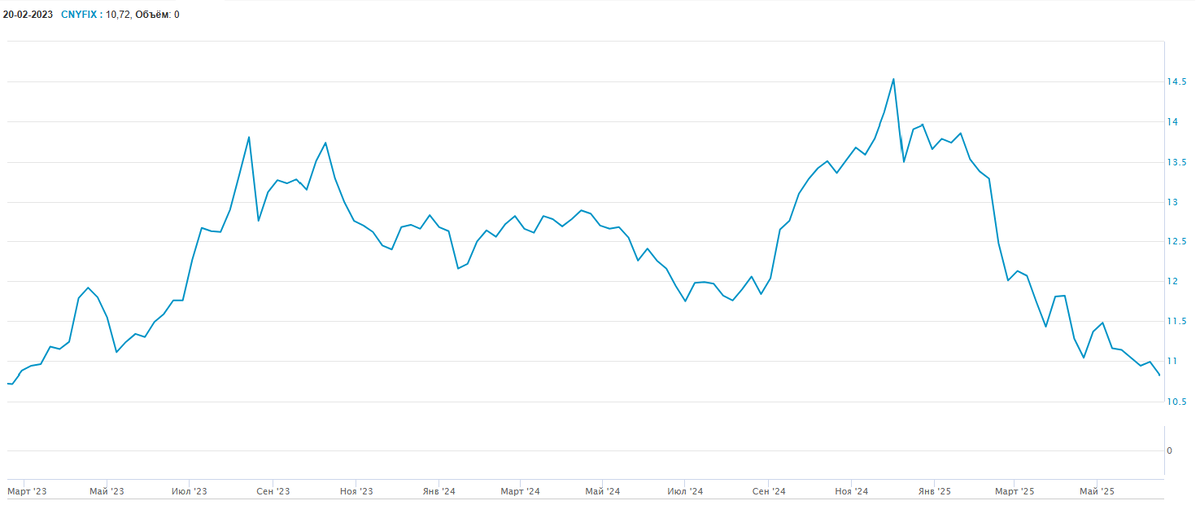1200x514 pixels.
Task: Click the 'Янв '25' x-axis label
Action: tap(934, 491)
